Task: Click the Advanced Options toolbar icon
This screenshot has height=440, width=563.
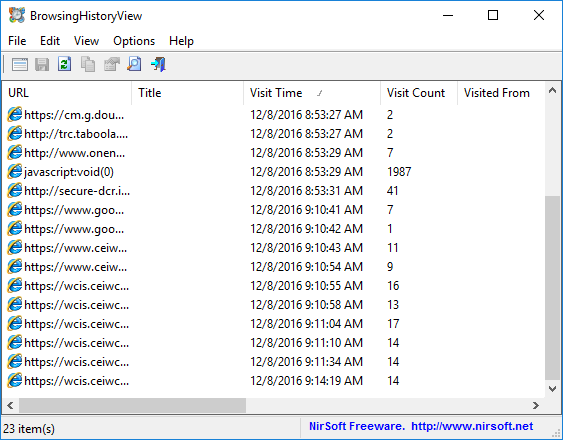Action: pos(20,65)
